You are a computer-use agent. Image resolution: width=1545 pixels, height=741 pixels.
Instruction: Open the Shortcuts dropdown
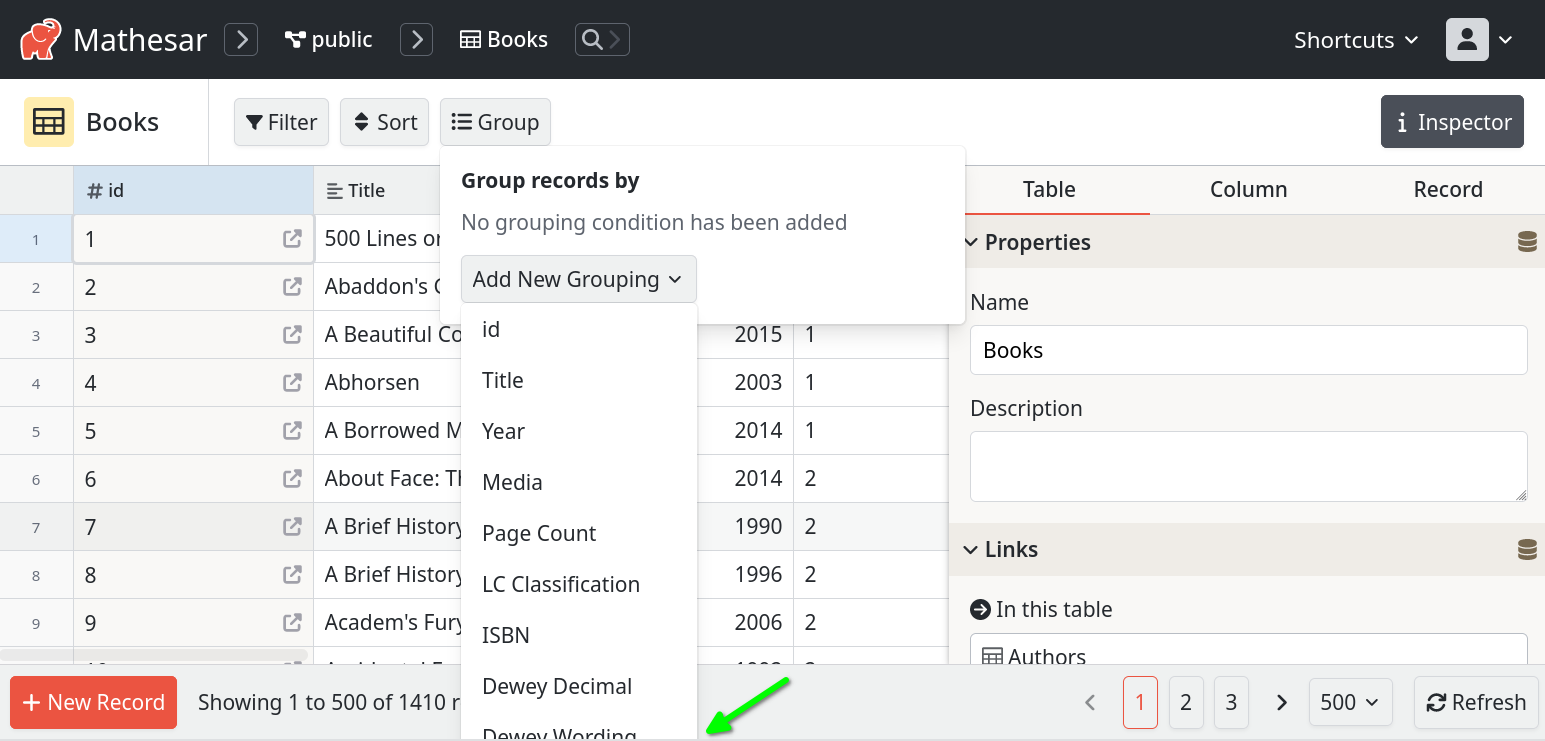coord(1354,40)
